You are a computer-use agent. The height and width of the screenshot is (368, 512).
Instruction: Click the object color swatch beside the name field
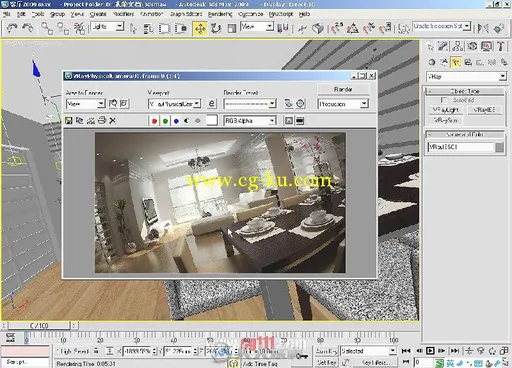[x=499, y=147]
